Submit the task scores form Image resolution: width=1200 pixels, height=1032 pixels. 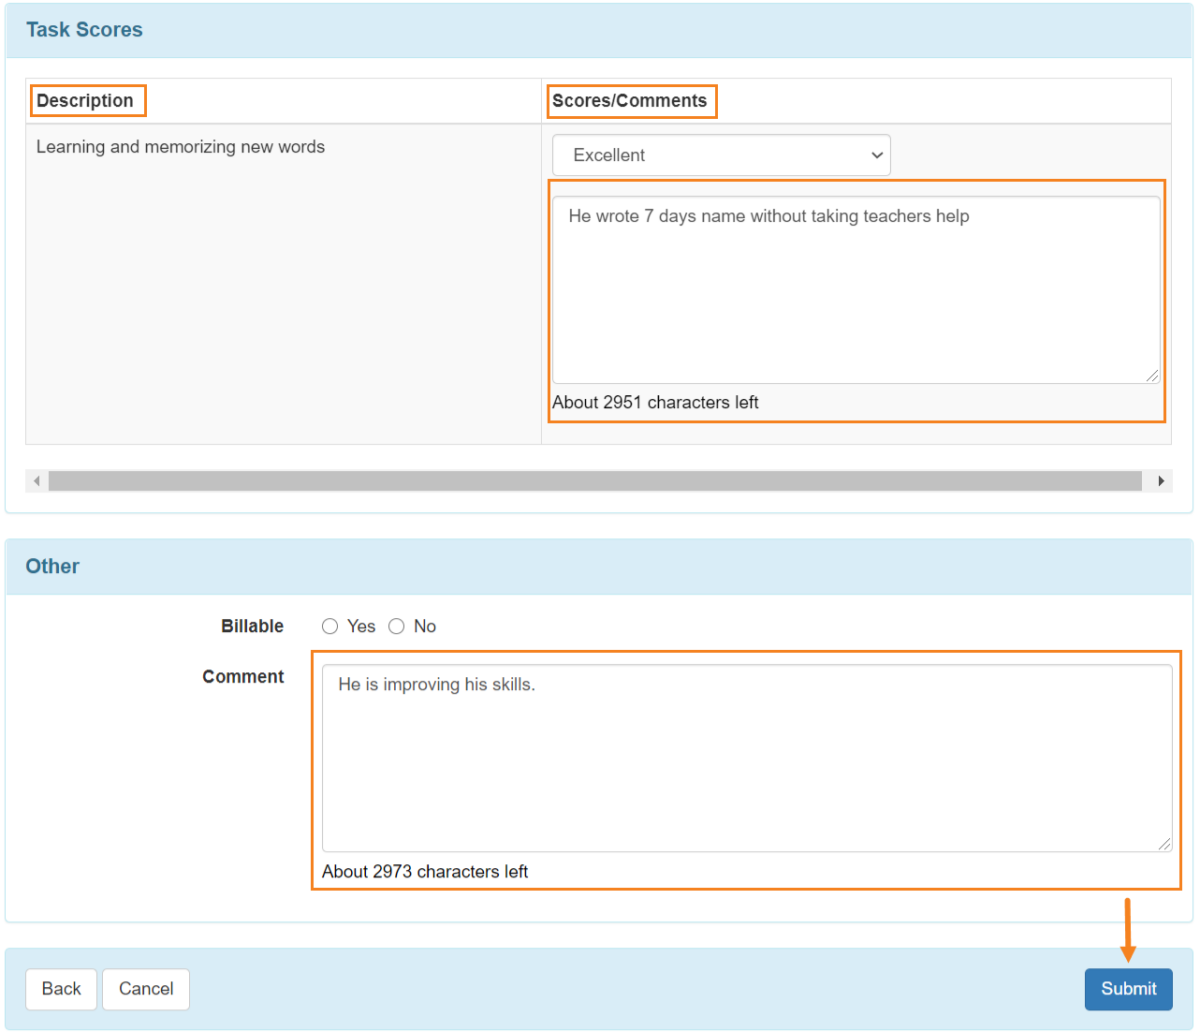click(1128, 989)
